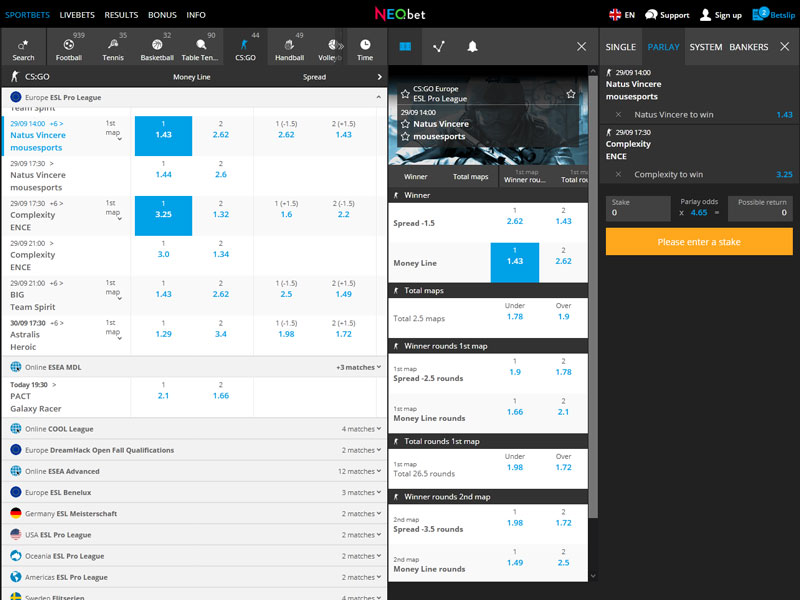The width and height of the screenshot is (800, 600).
Task: Remove Natus Vincere to win from betslip
Action: (x=618, y=115)
